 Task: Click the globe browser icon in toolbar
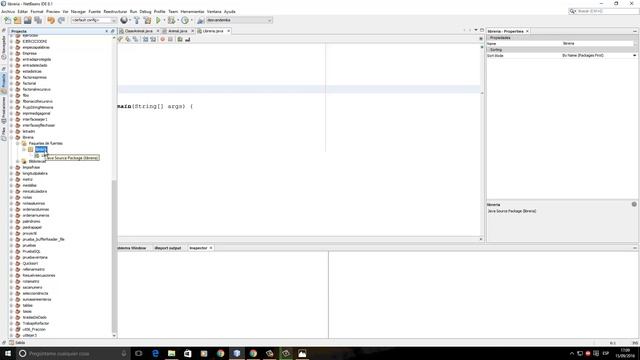pyautogui.click(x=124, y=20)
